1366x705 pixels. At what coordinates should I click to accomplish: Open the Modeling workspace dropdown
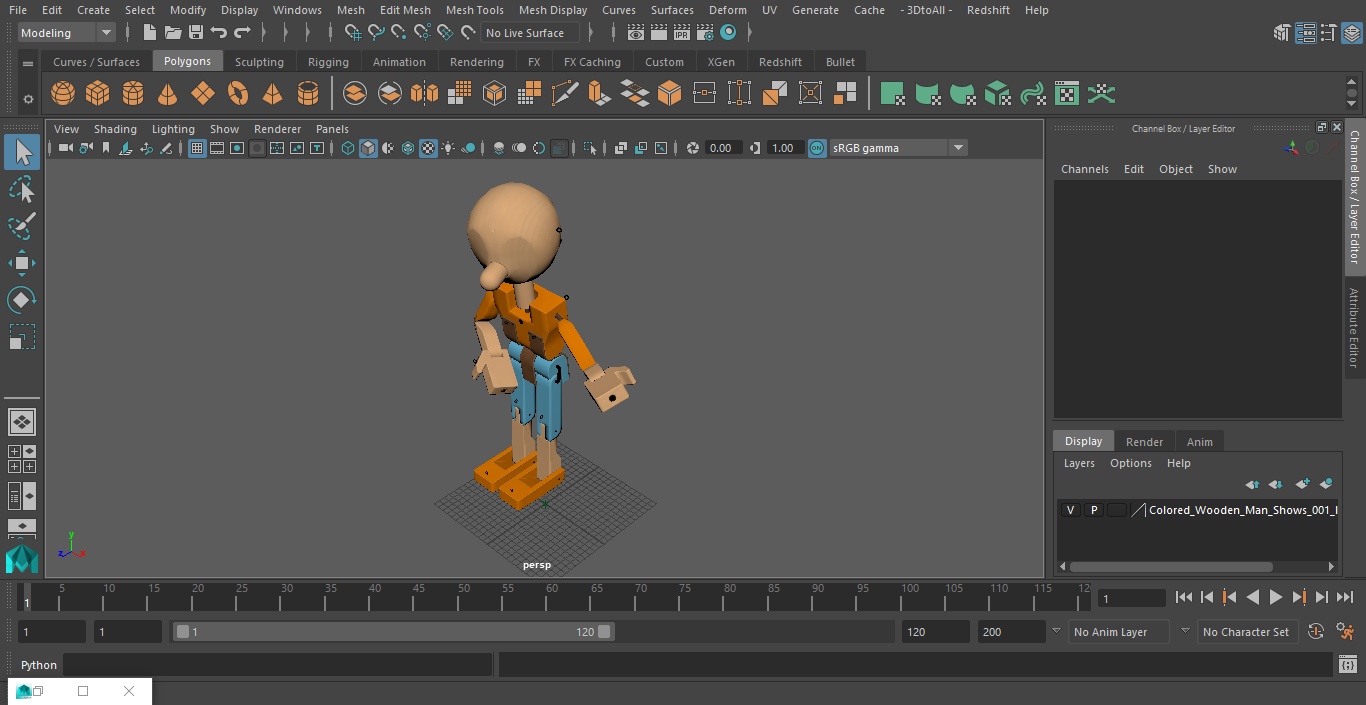(67, 33)
